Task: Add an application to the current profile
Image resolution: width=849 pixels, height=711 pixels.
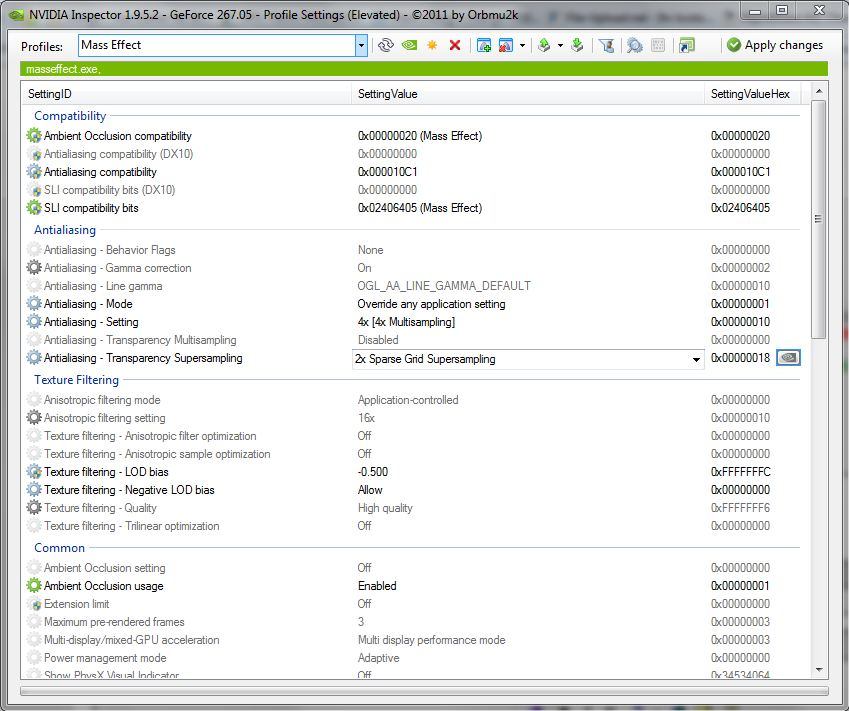Action: pyautogui.click(x=484, y=45)
